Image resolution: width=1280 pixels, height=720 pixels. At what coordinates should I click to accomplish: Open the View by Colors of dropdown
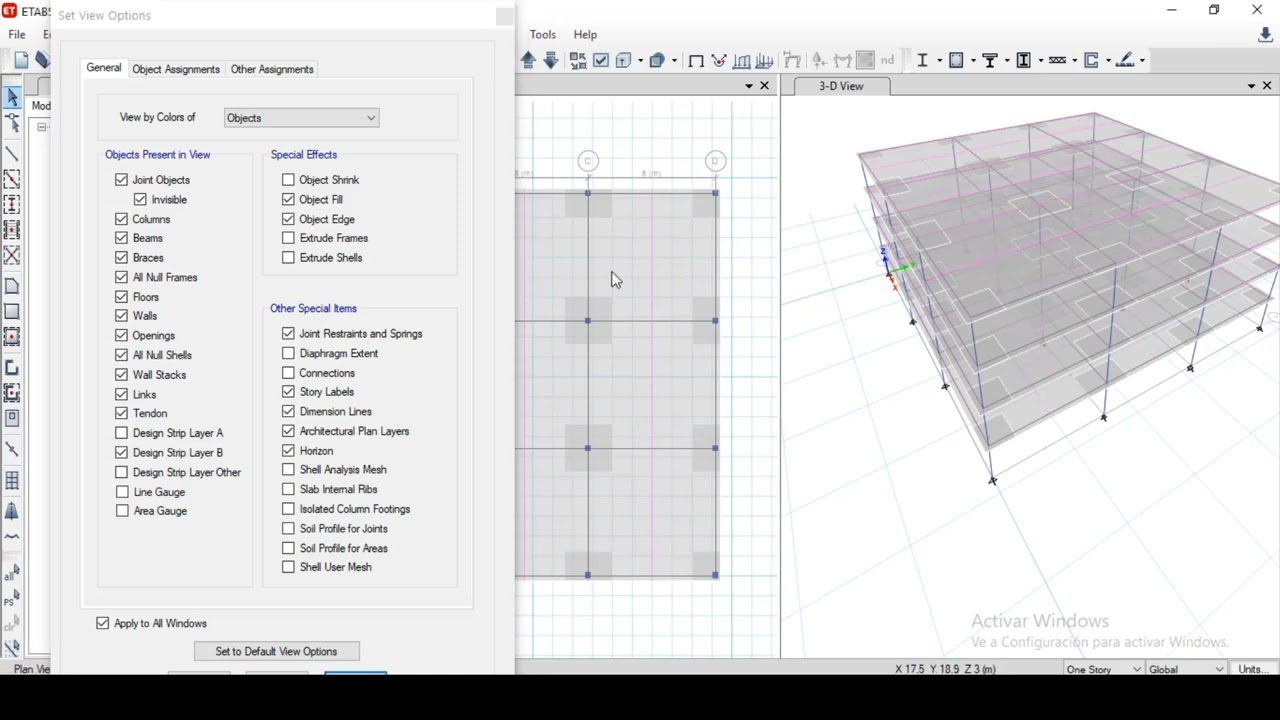pyautogui.click(x=301, y=118)
